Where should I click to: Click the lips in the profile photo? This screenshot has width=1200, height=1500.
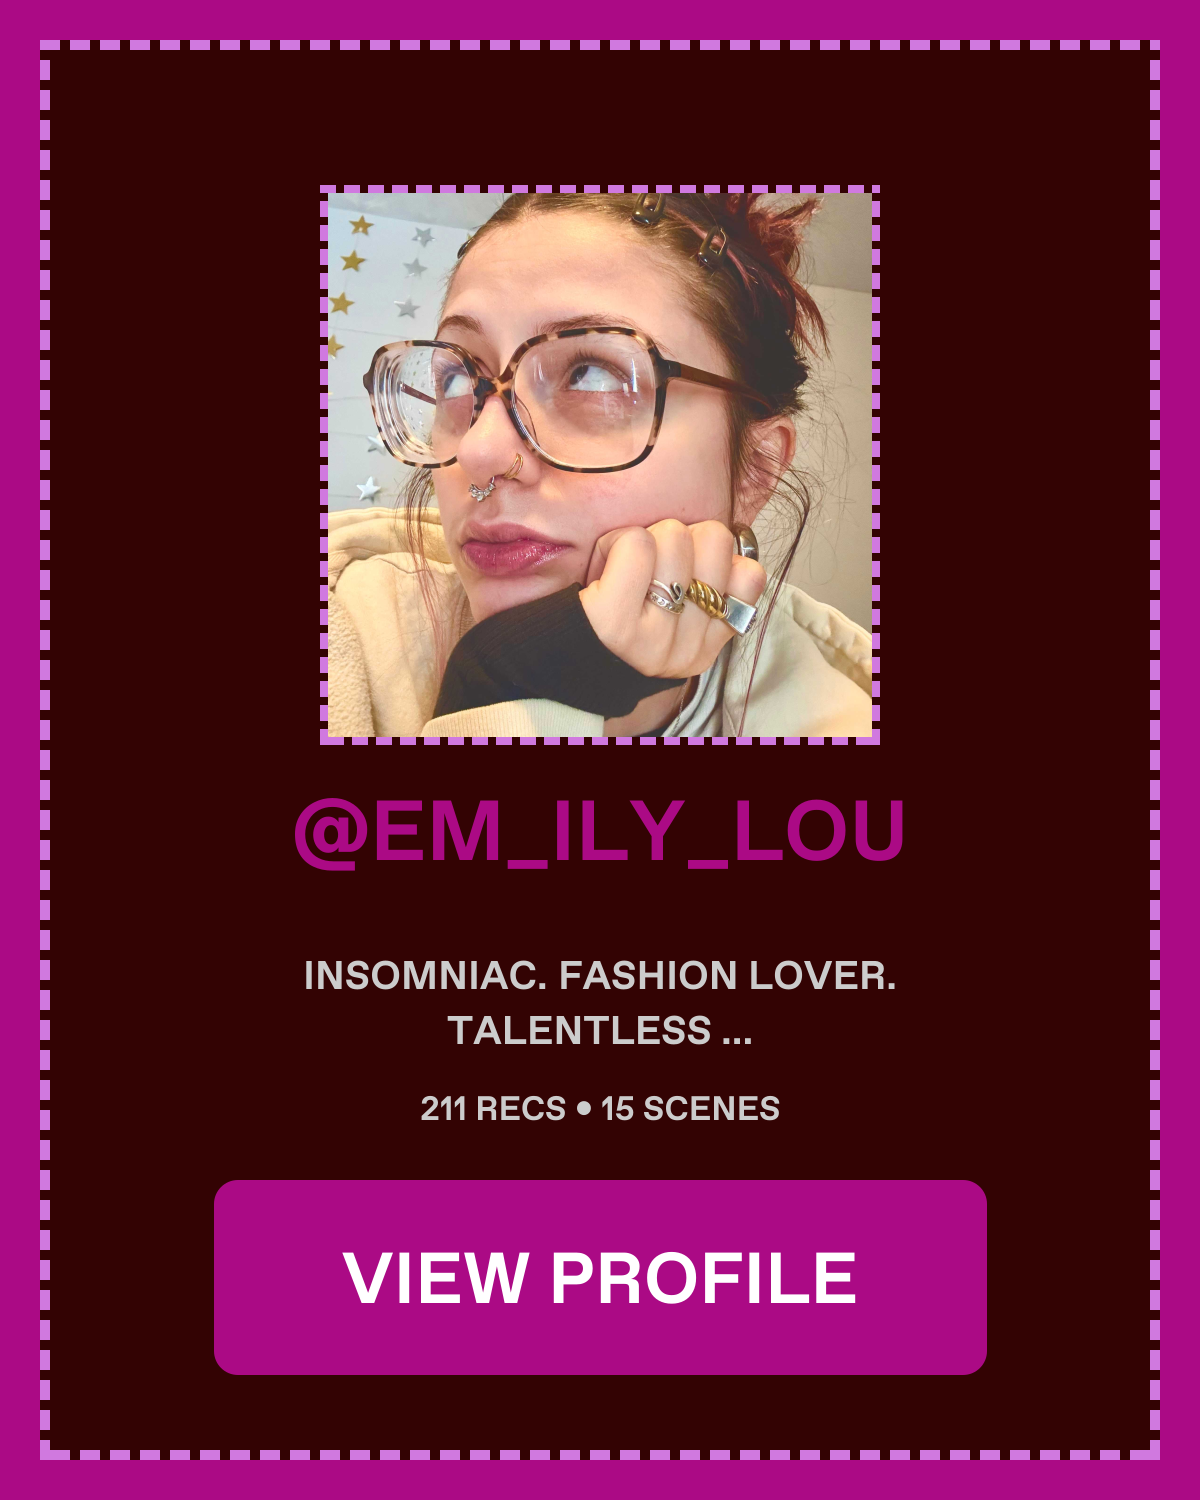[512, 550]
